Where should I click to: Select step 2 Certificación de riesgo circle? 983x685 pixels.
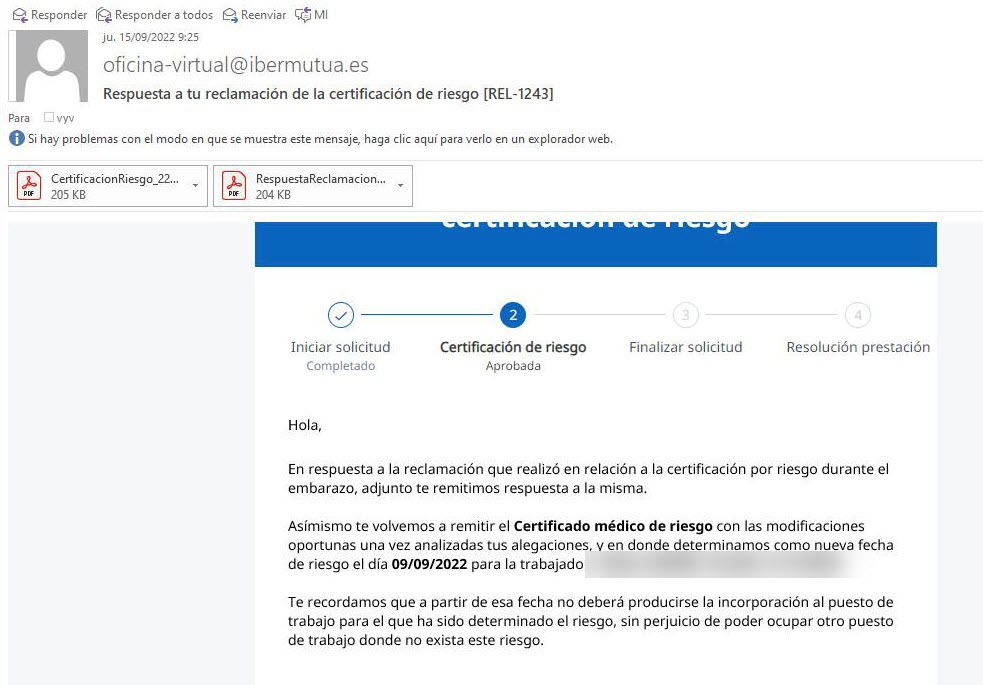pyautogui.click(x=513, y=315)
